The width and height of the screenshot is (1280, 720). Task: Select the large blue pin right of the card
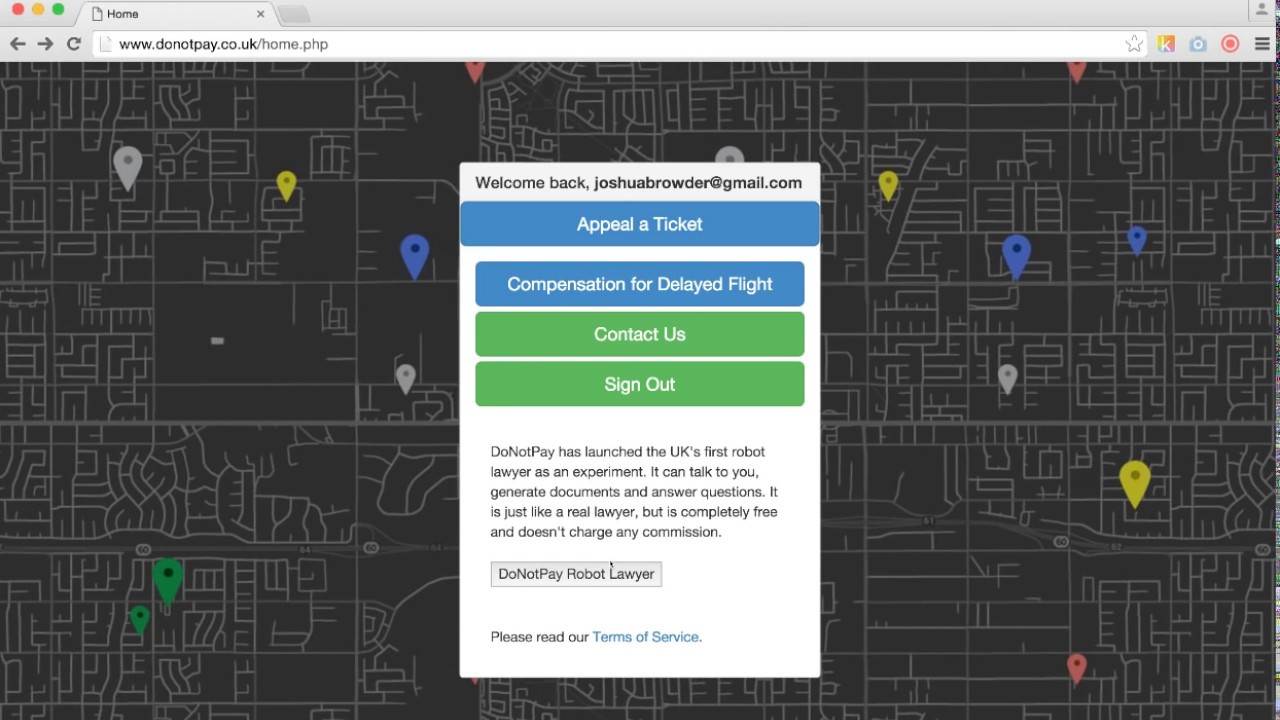pos(1016,256)
